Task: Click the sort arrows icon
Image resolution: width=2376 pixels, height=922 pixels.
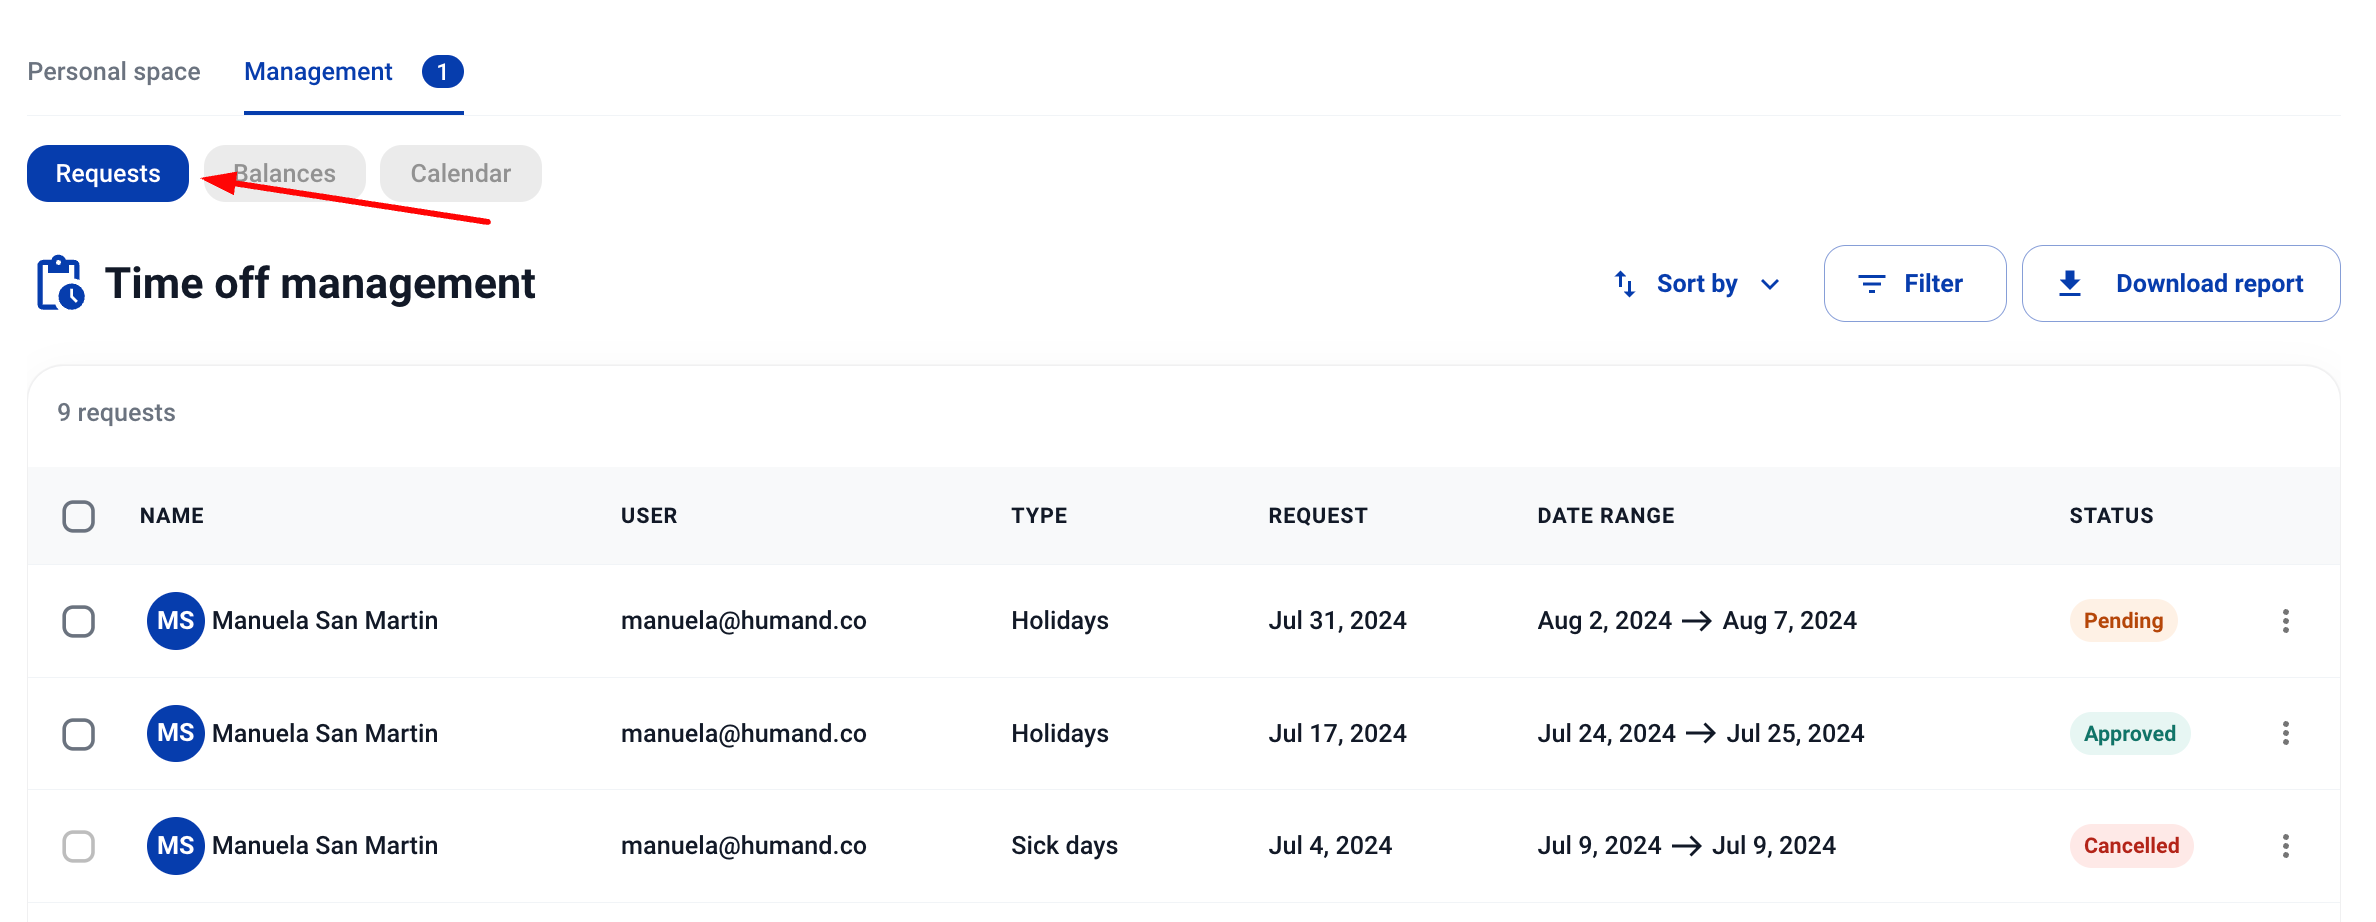Action: coord(1625,284)
